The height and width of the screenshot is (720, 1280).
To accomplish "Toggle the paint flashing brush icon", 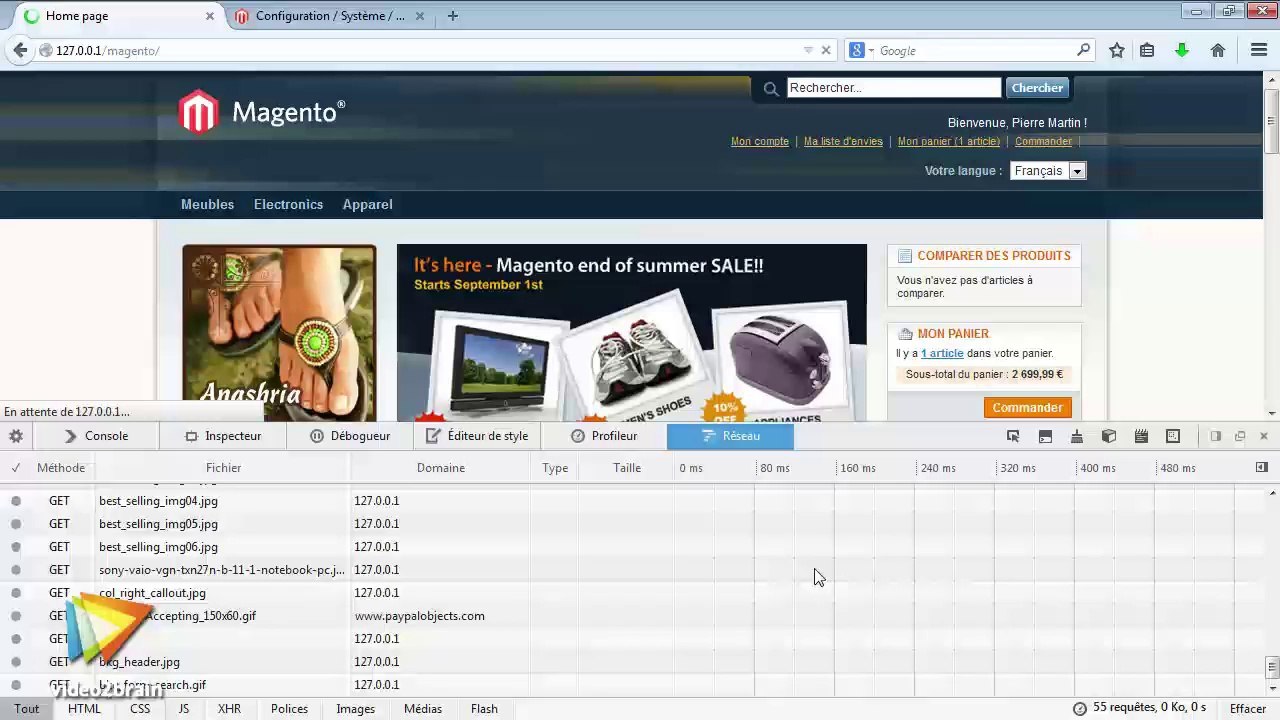I will (1077, 436).
